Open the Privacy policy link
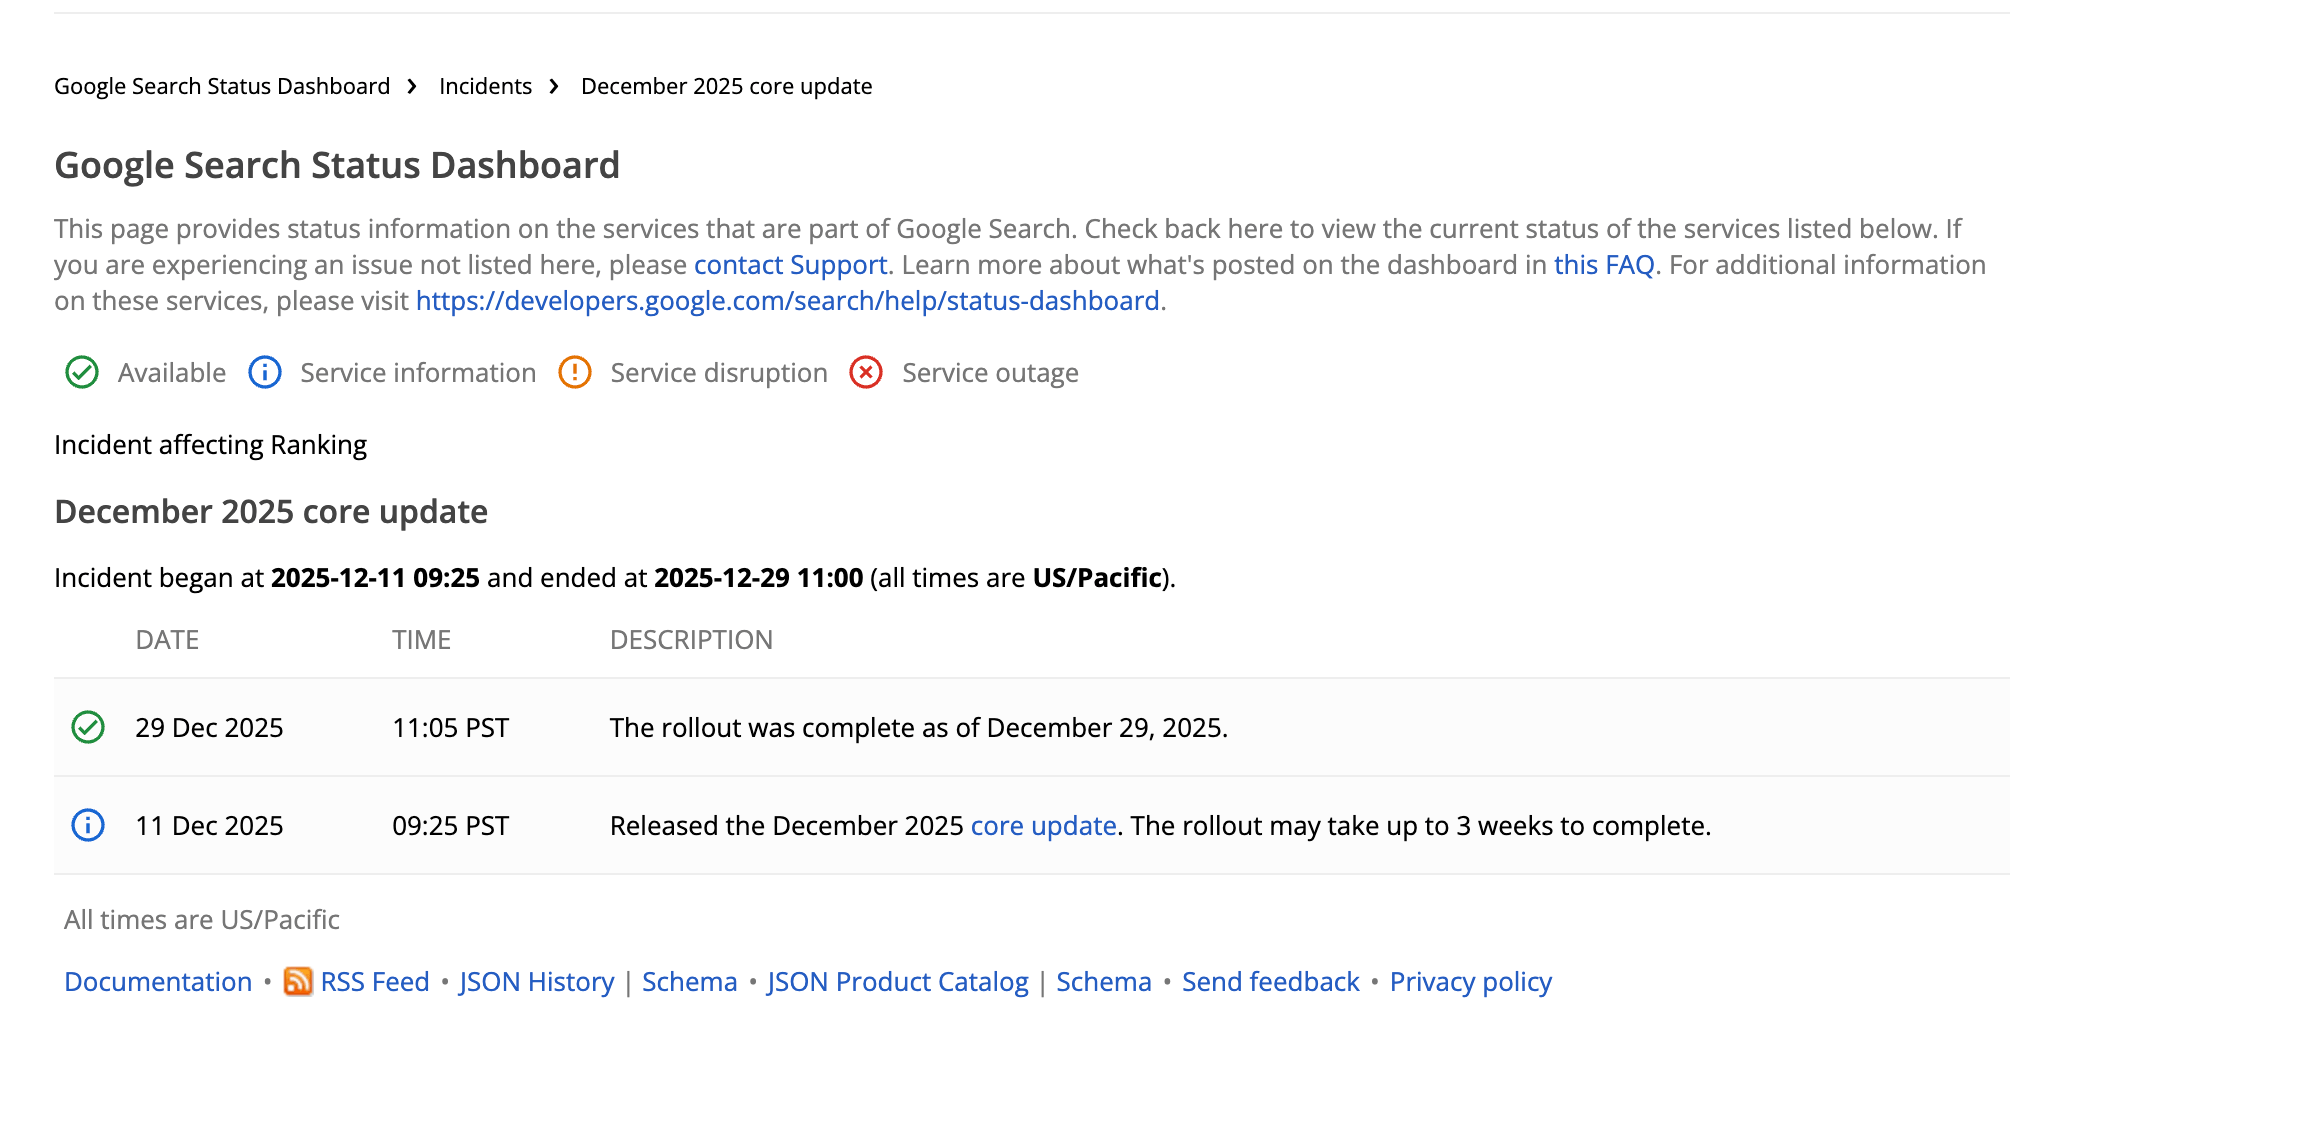The image size is (2298, 1134). pyautogui.click(x=1470, y=981)
